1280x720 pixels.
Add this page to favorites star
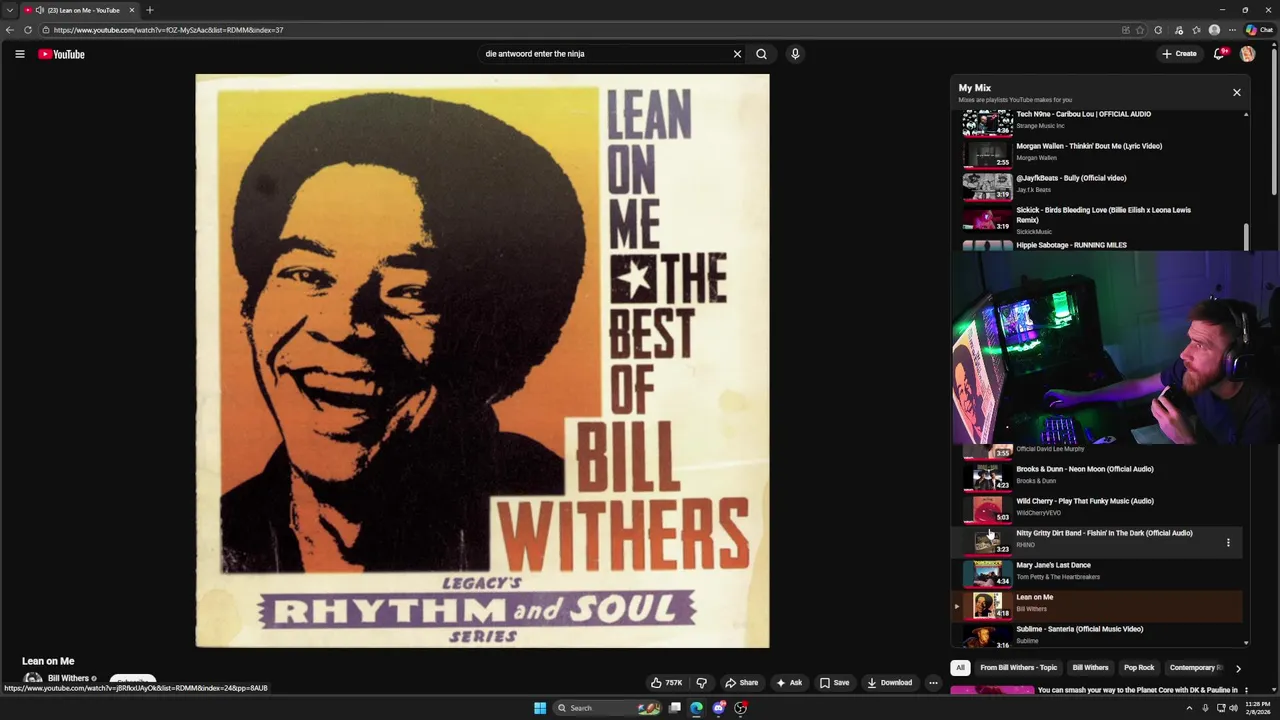1140,30
